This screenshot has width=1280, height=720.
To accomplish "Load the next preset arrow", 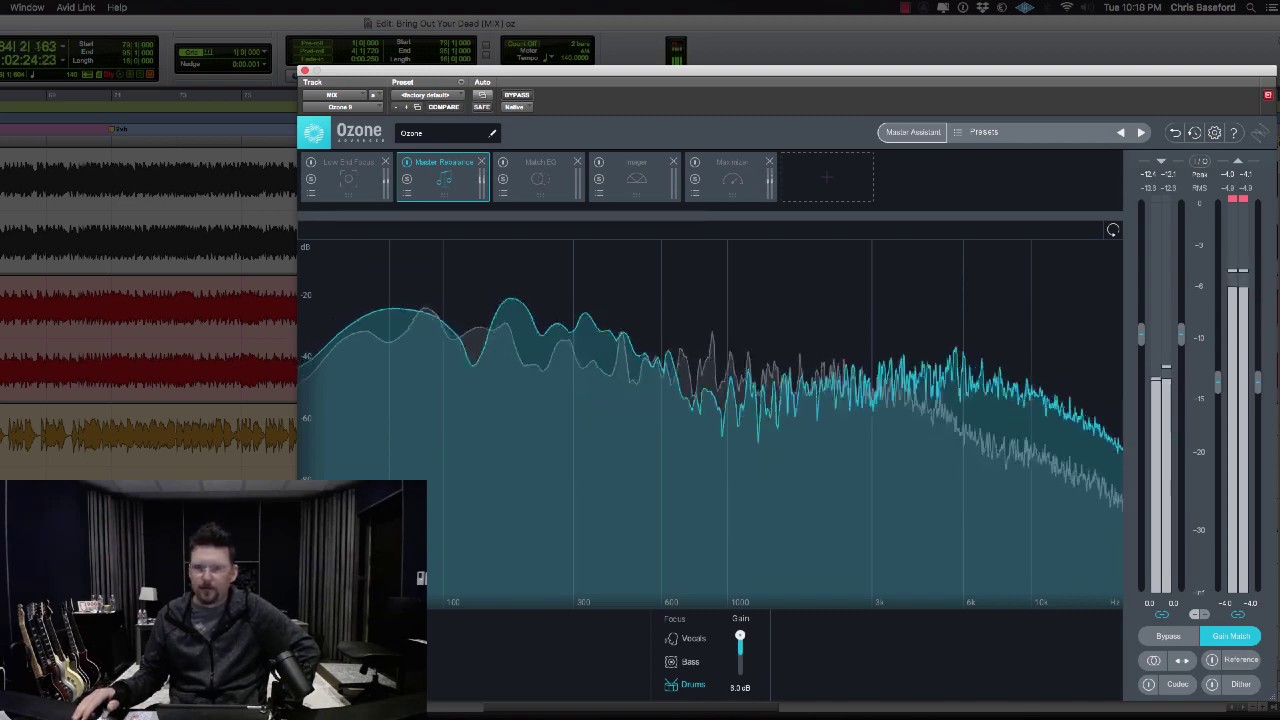I will point(1141,132).
